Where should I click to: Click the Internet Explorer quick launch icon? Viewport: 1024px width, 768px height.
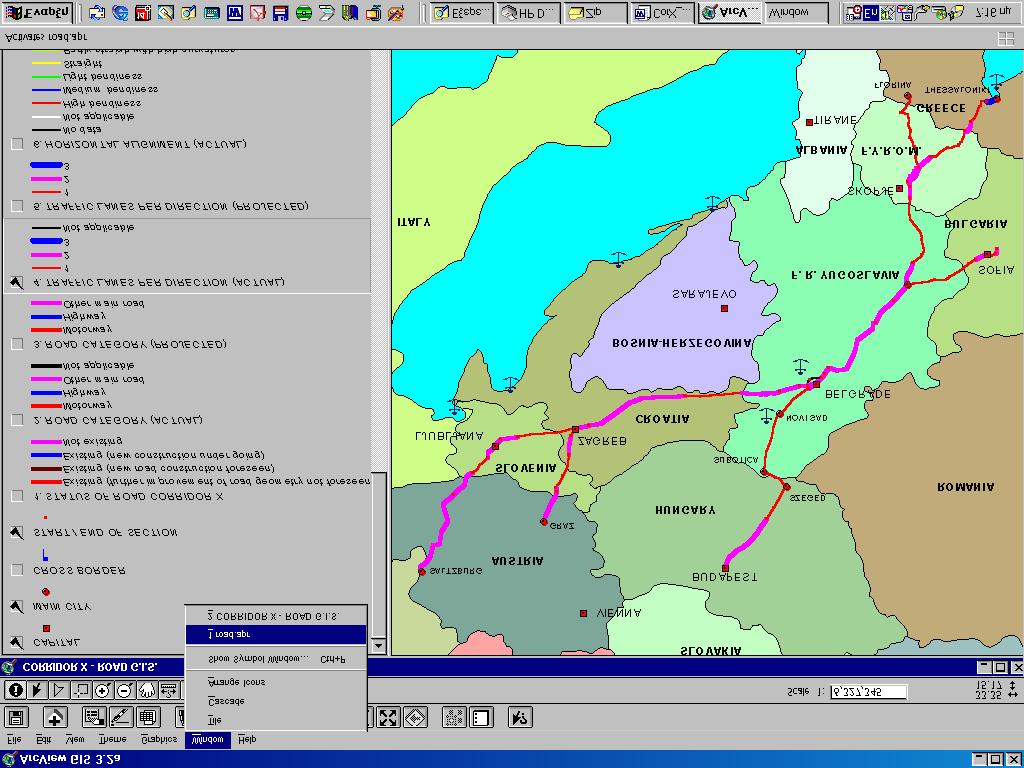[120, 12]
